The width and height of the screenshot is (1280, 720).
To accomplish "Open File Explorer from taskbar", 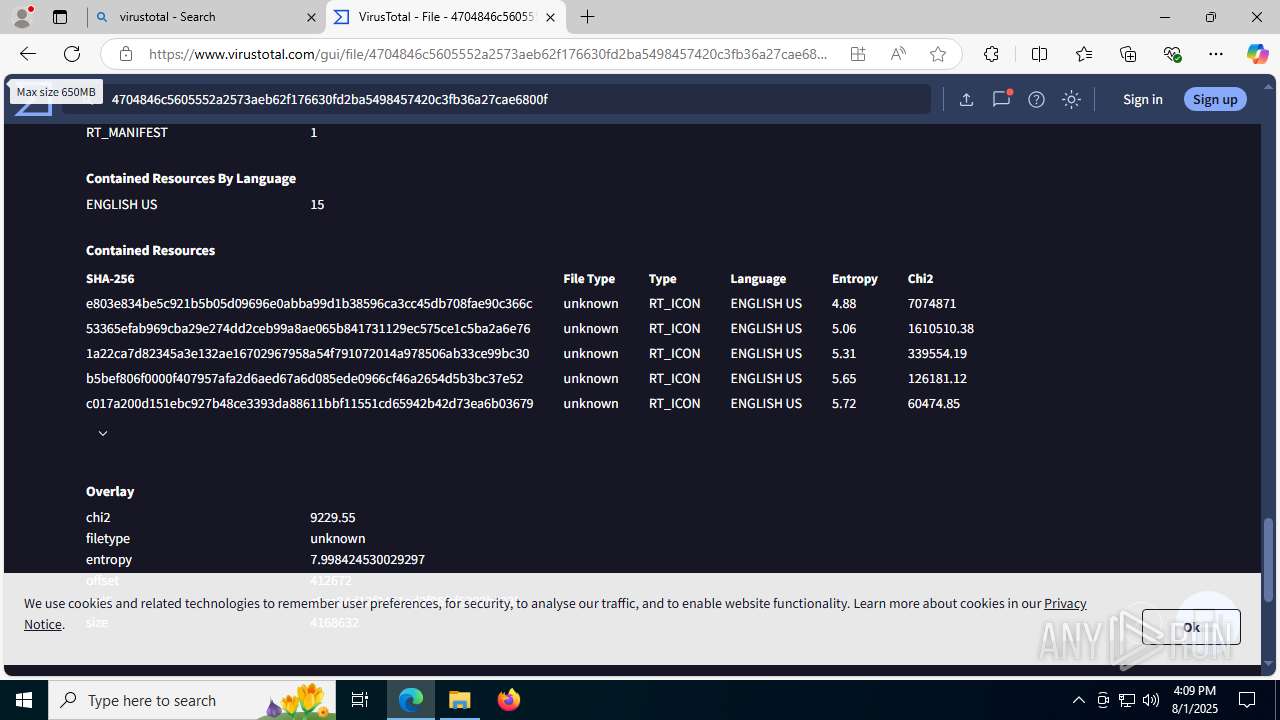I will click(460, 700).
